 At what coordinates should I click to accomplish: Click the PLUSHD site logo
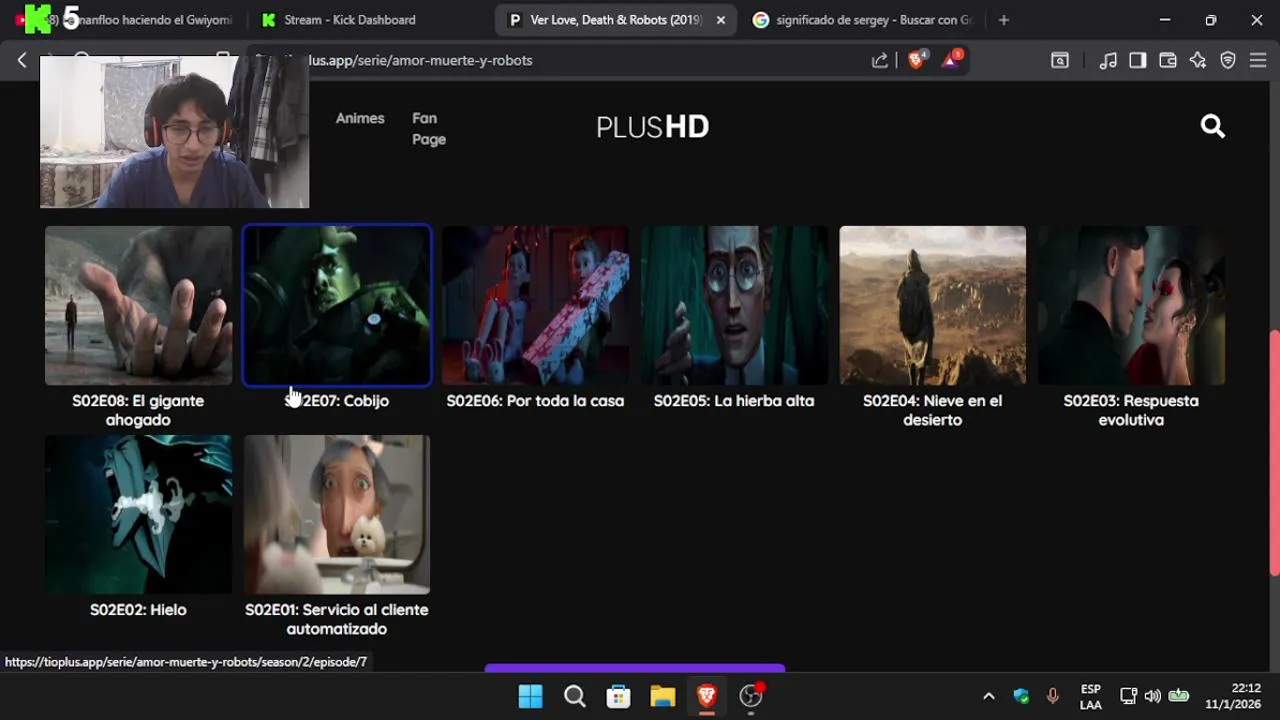652,127
